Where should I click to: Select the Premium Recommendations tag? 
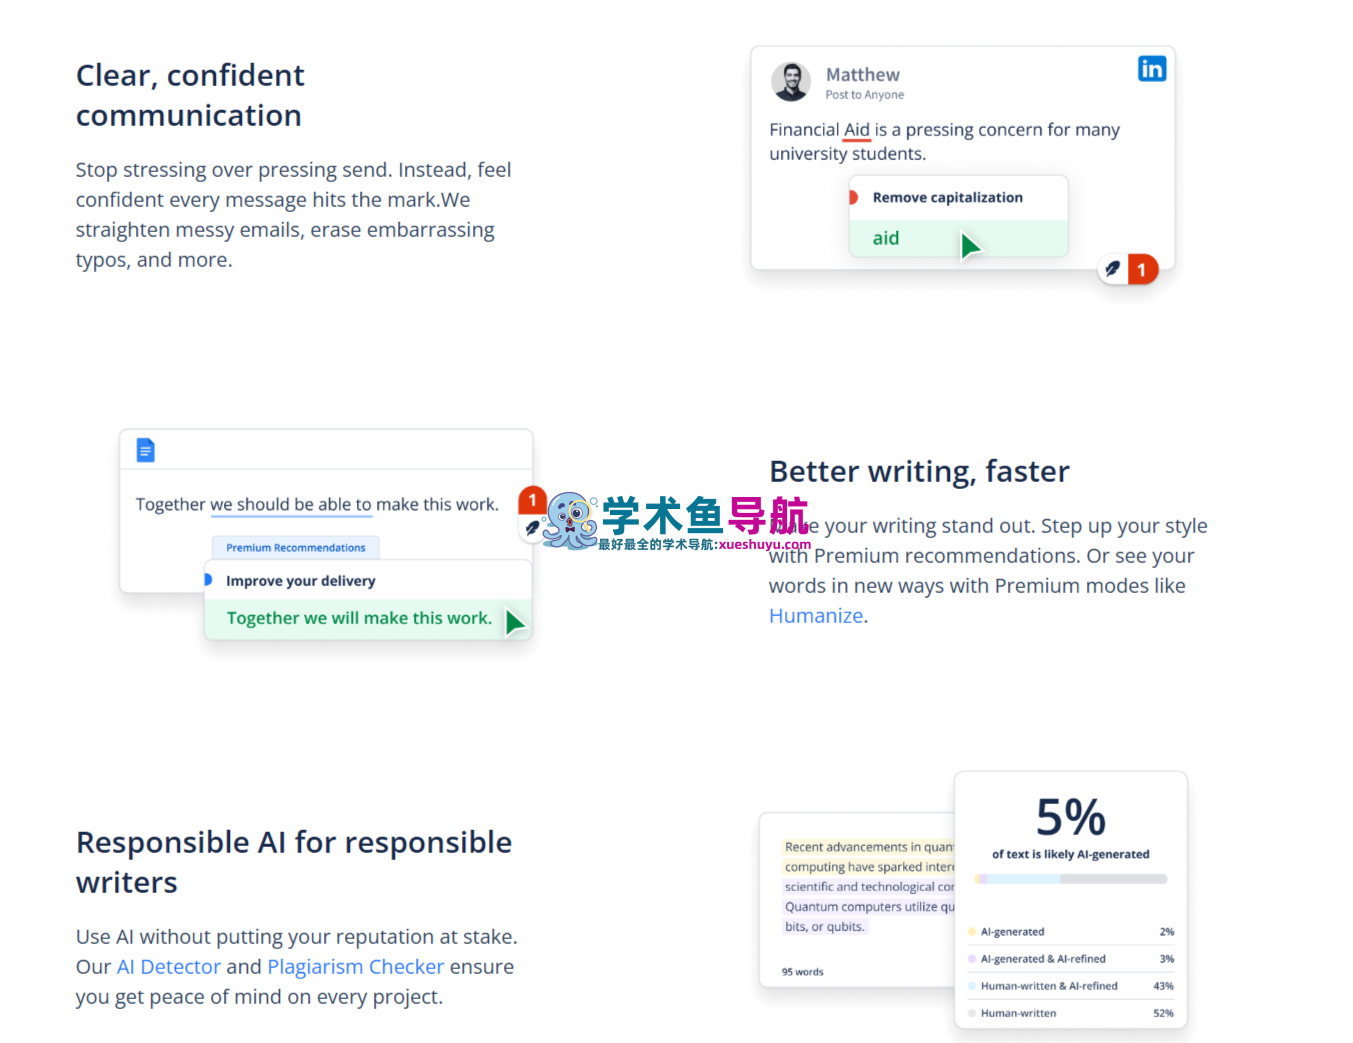click(x=295, y=548)
